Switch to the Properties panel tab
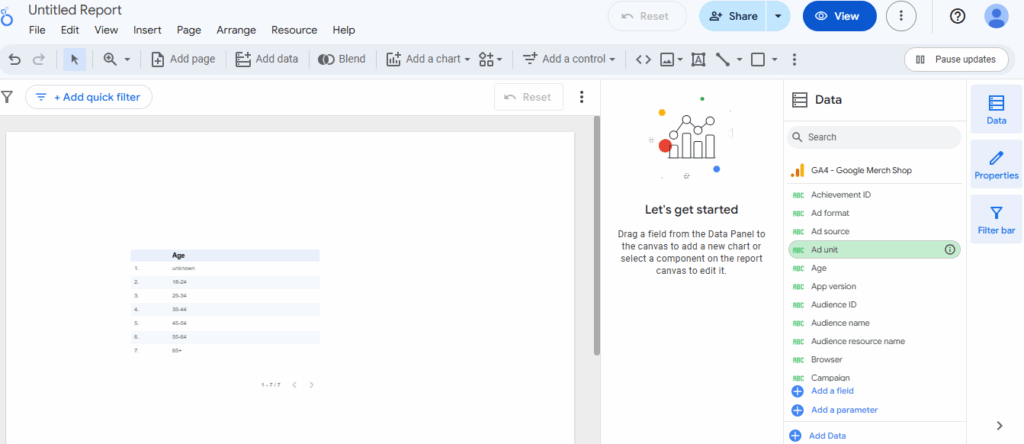This screenshot has height=444, width=1024. [x=997, y=165]
